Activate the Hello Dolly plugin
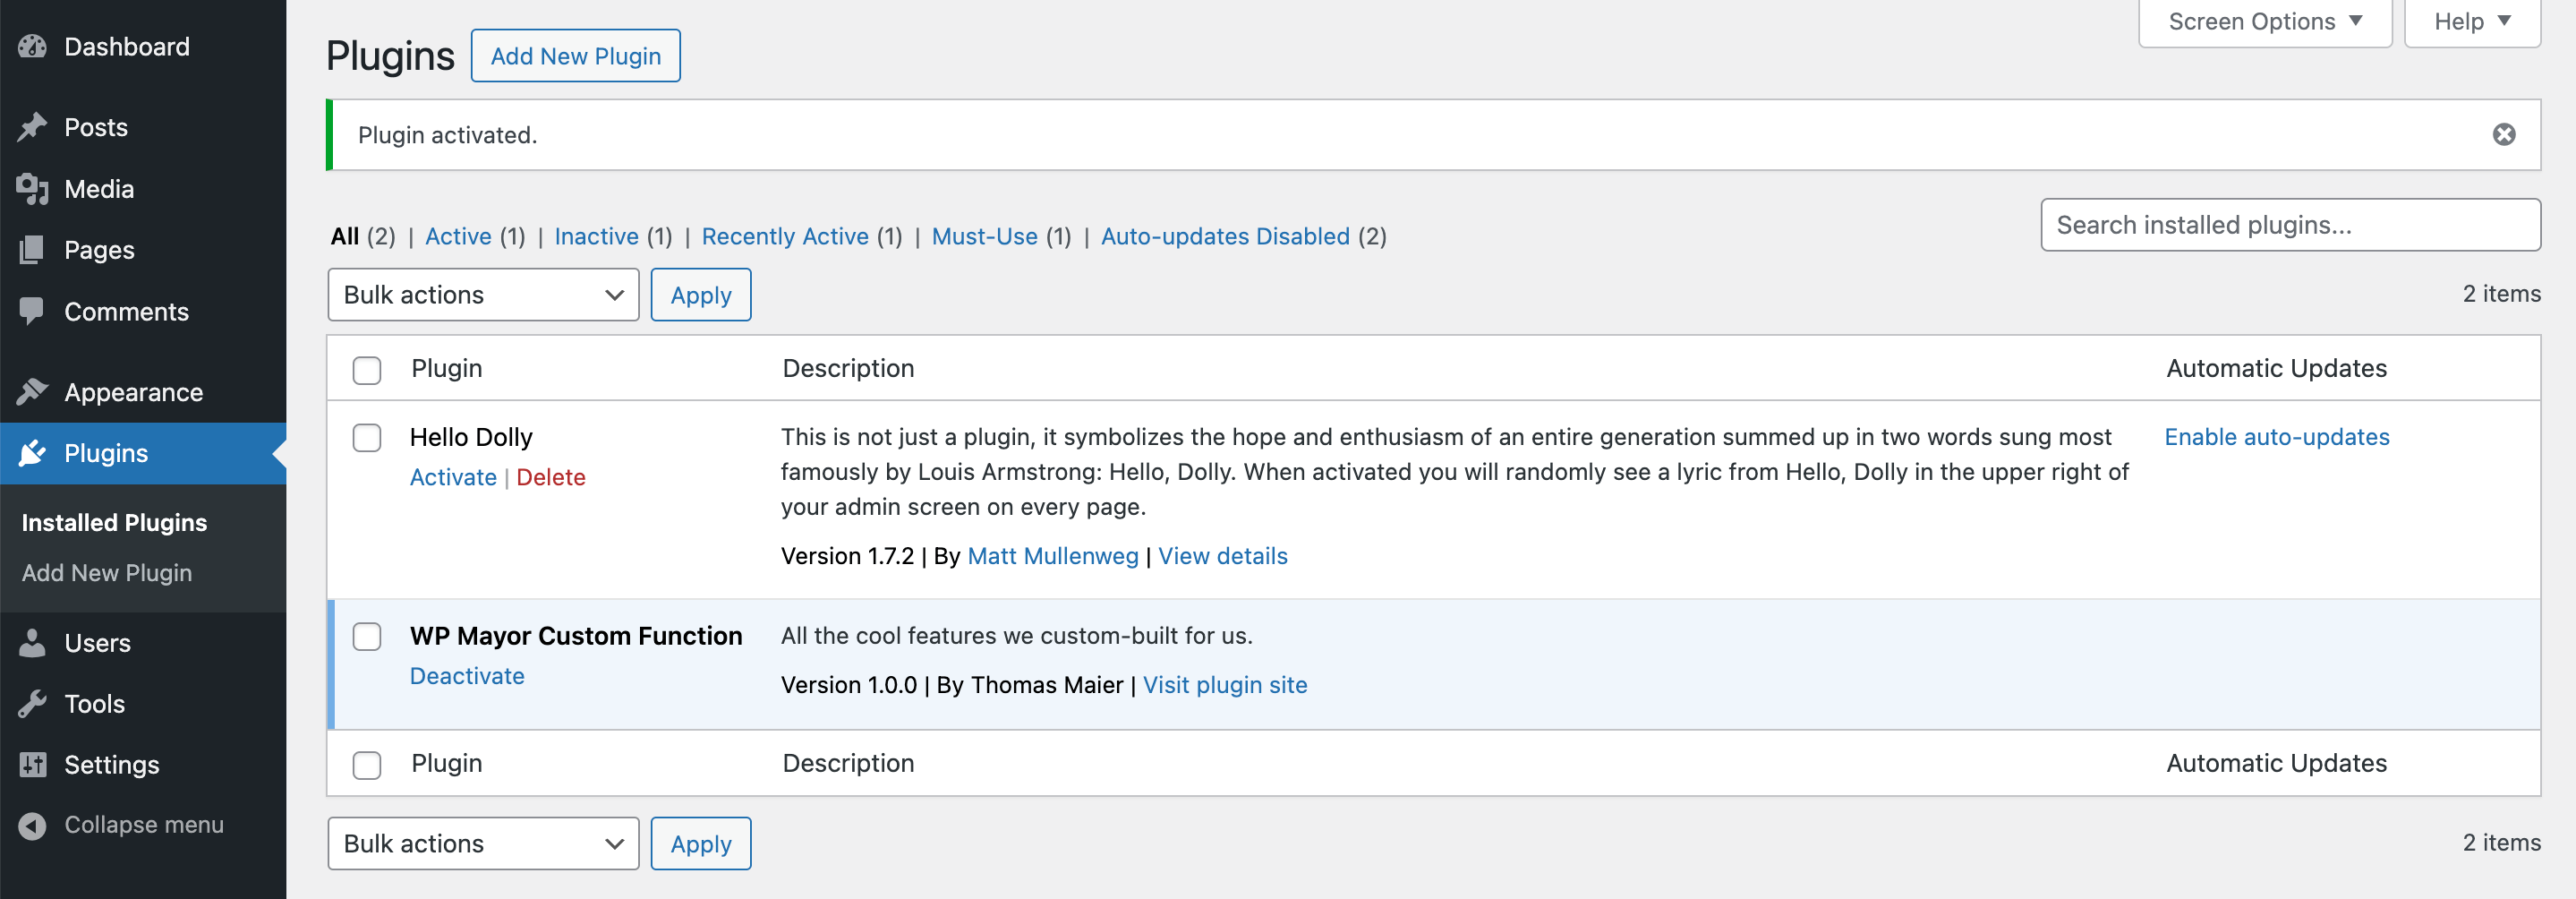Screen dimensions: 2576x899 click(x=453, y=477)
